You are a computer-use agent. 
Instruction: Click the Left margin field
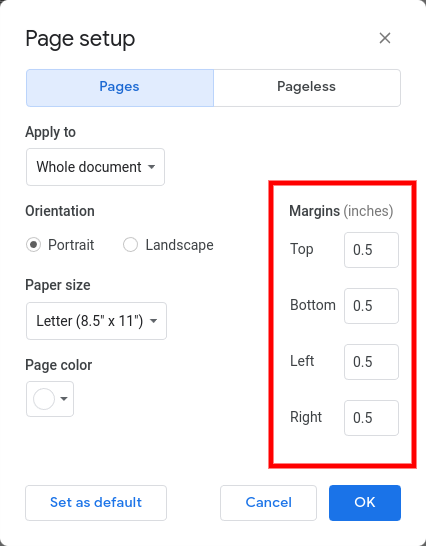371,362
